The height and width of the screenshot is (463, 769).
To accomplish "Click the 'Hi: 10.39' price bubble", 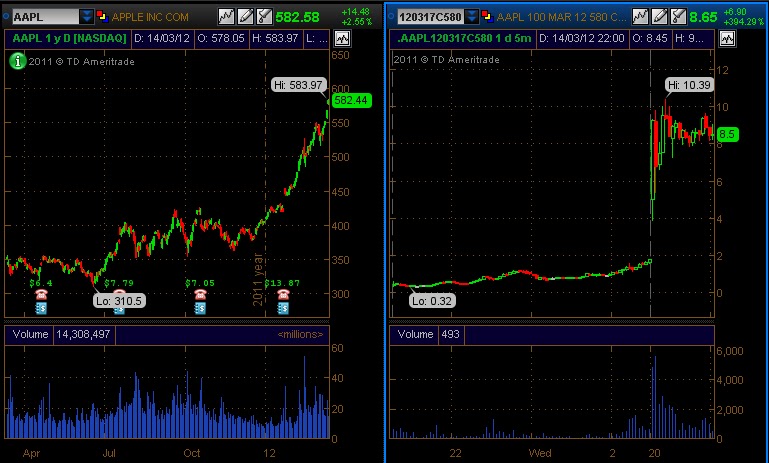I will (x=689, y=85).
